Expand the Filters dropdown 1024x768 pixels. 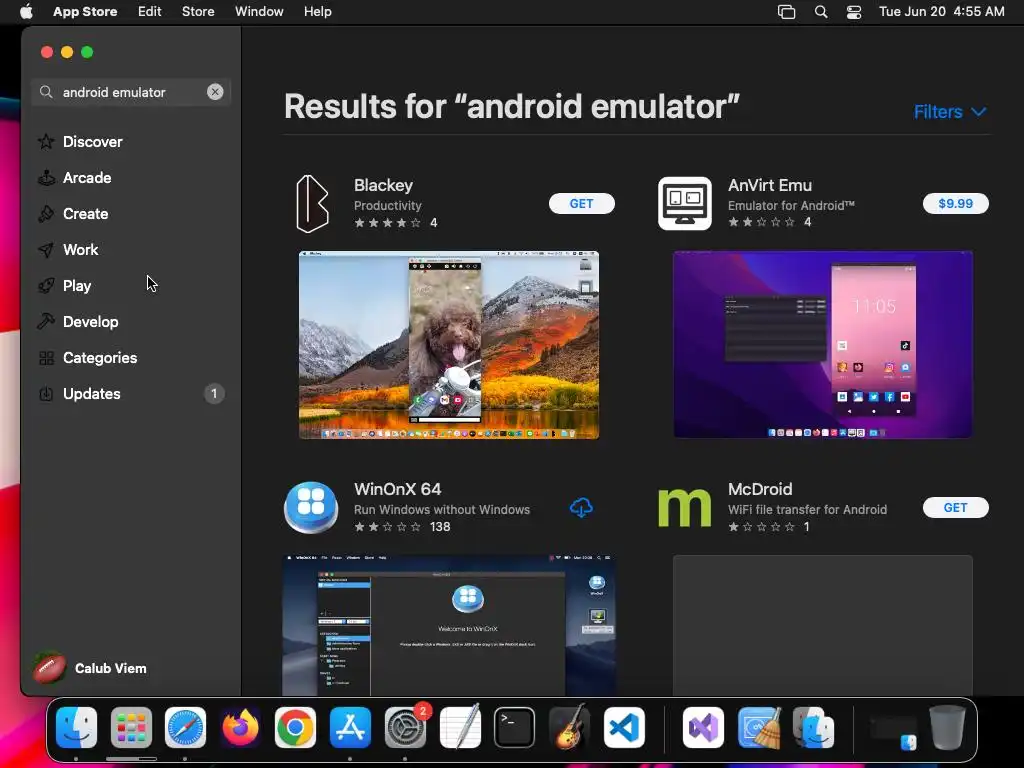point(950,112)
